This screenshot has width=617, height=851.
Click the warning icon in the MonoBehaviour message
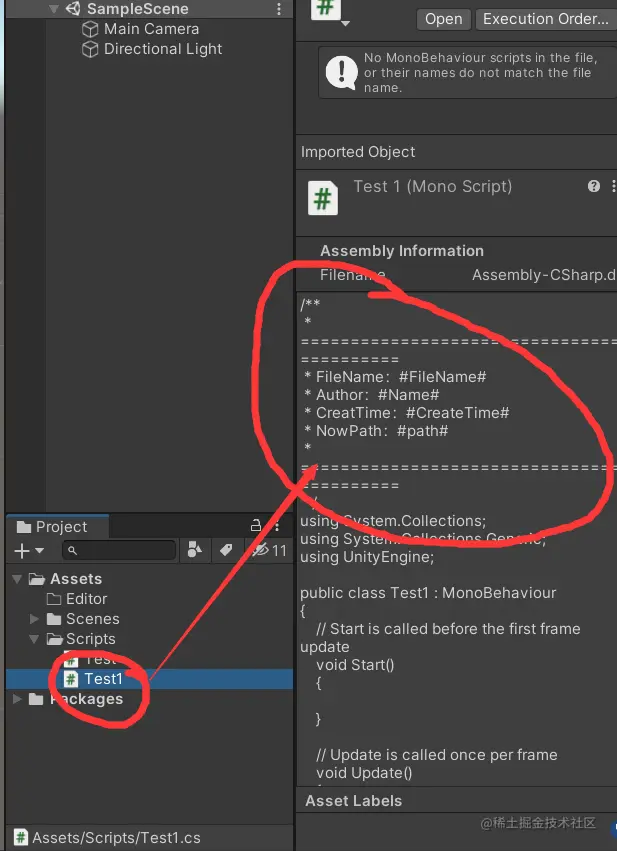click(x=341, y=73)
